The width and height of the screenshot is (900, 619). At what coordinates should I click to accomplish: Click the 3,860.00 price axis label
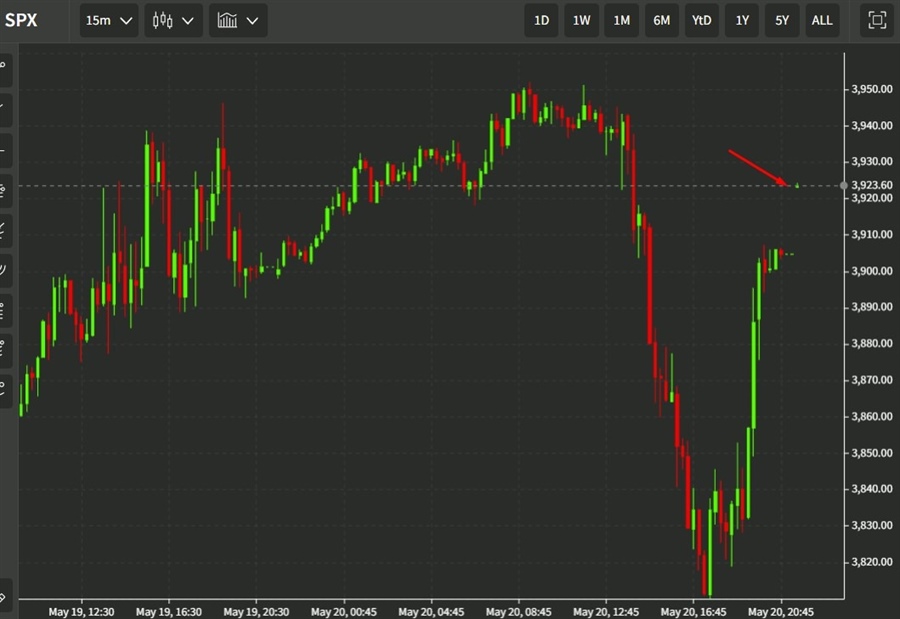click(872, 416)
